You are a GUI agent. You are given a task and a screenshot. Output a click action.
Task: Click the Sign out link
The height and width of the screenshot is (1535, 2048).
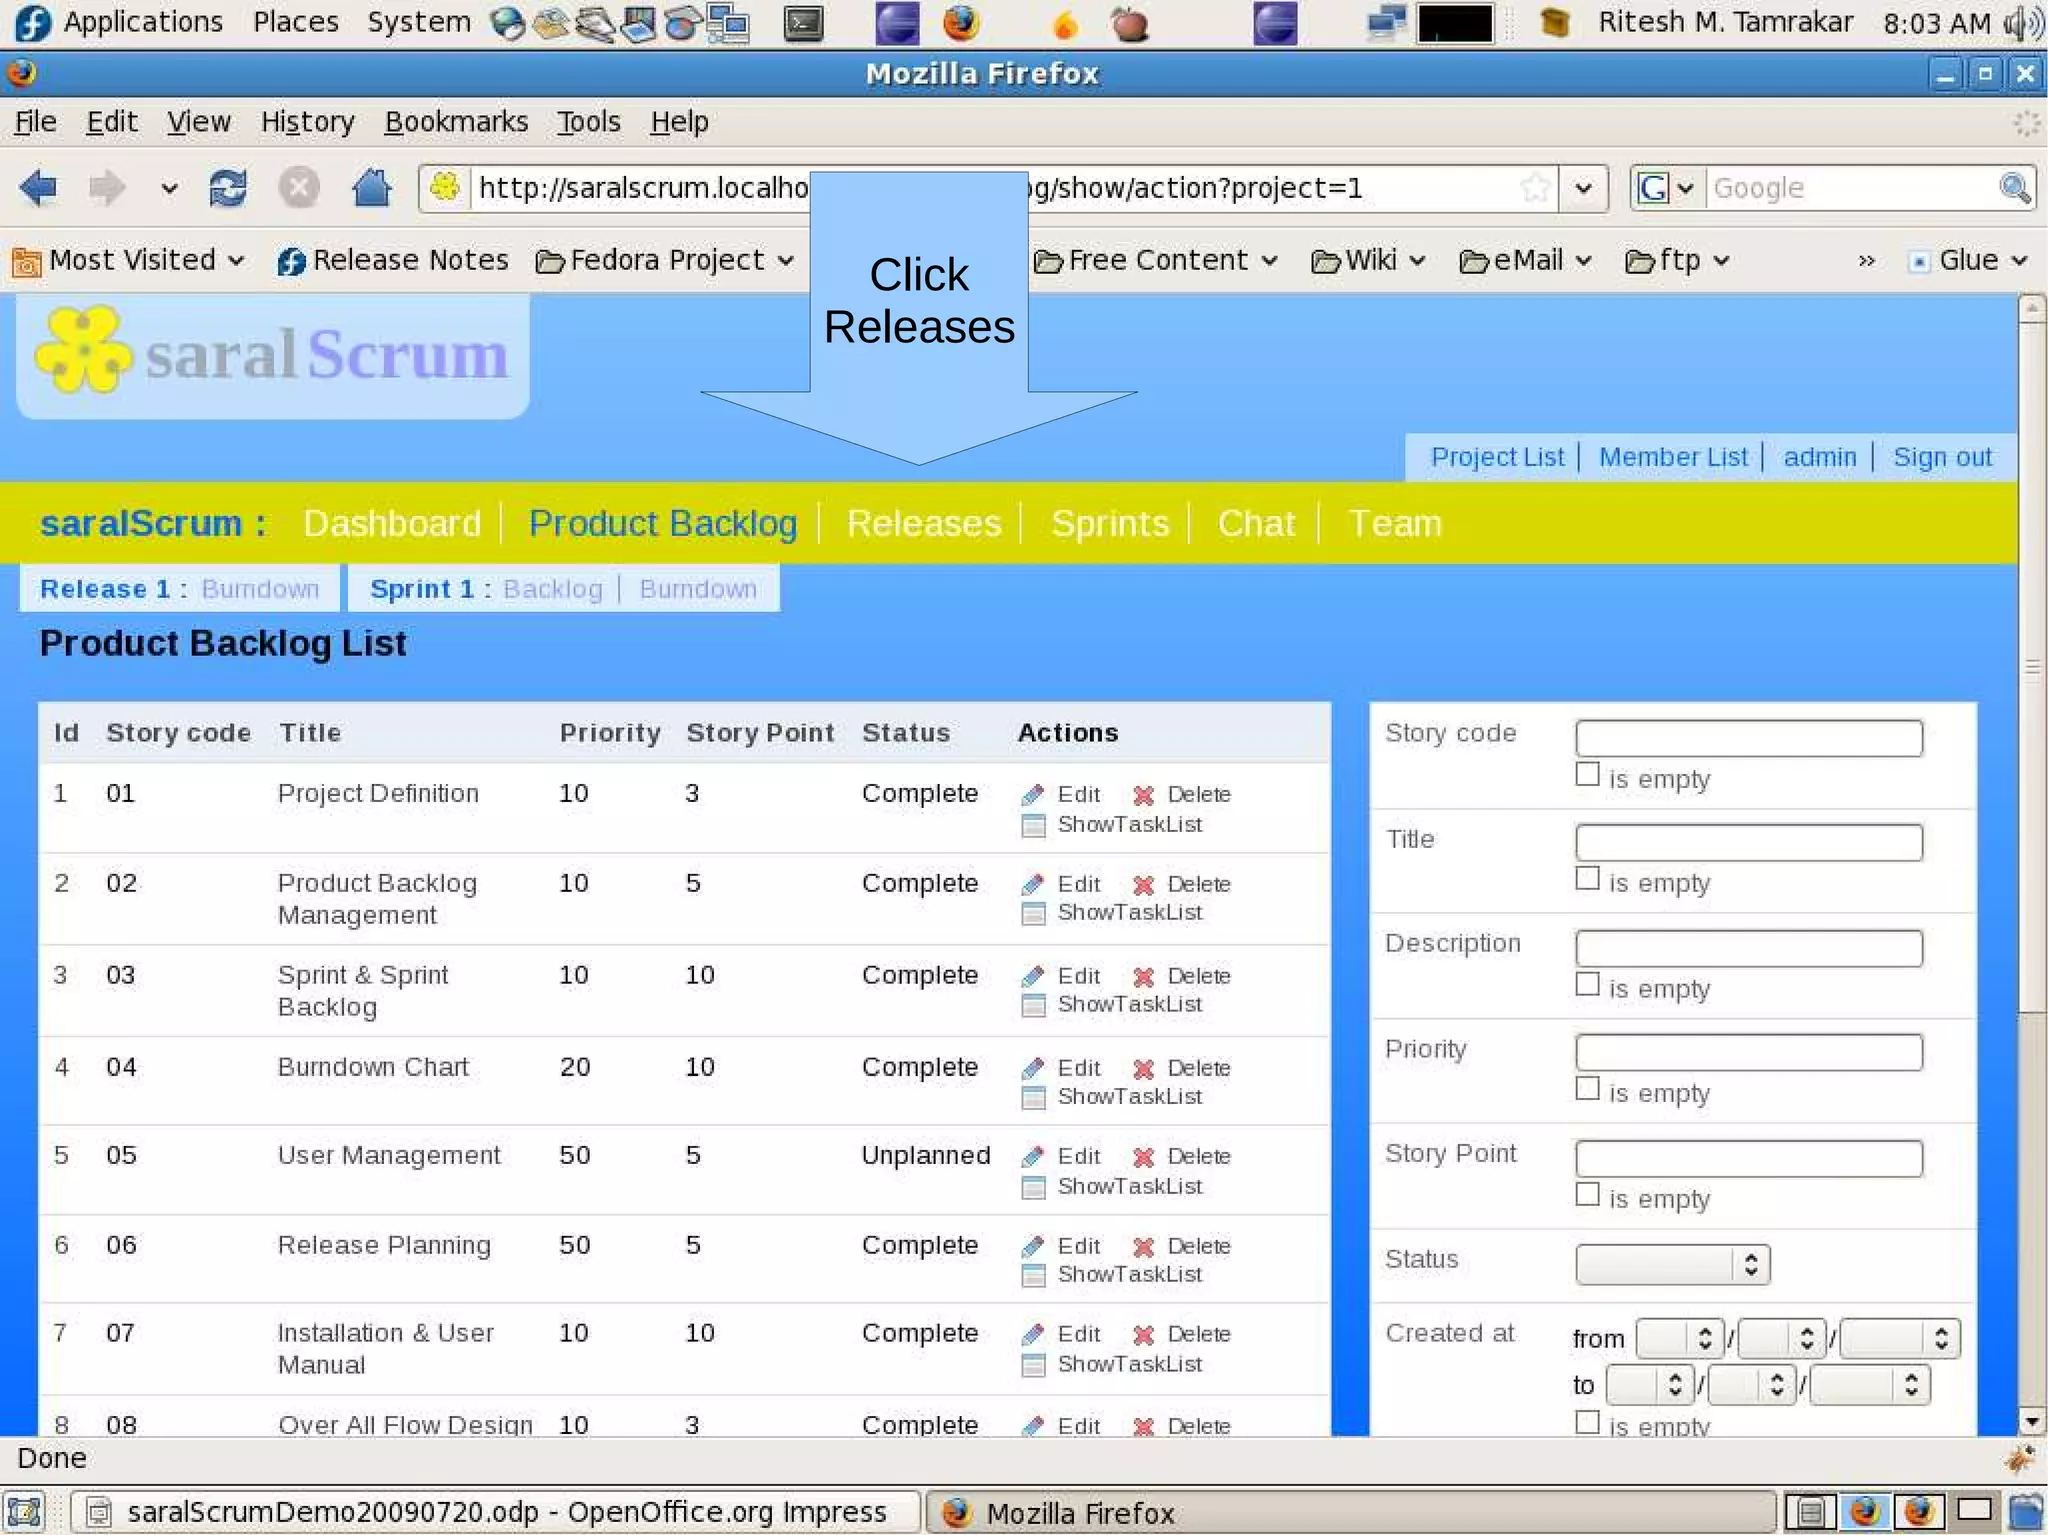click(1942, 457)
